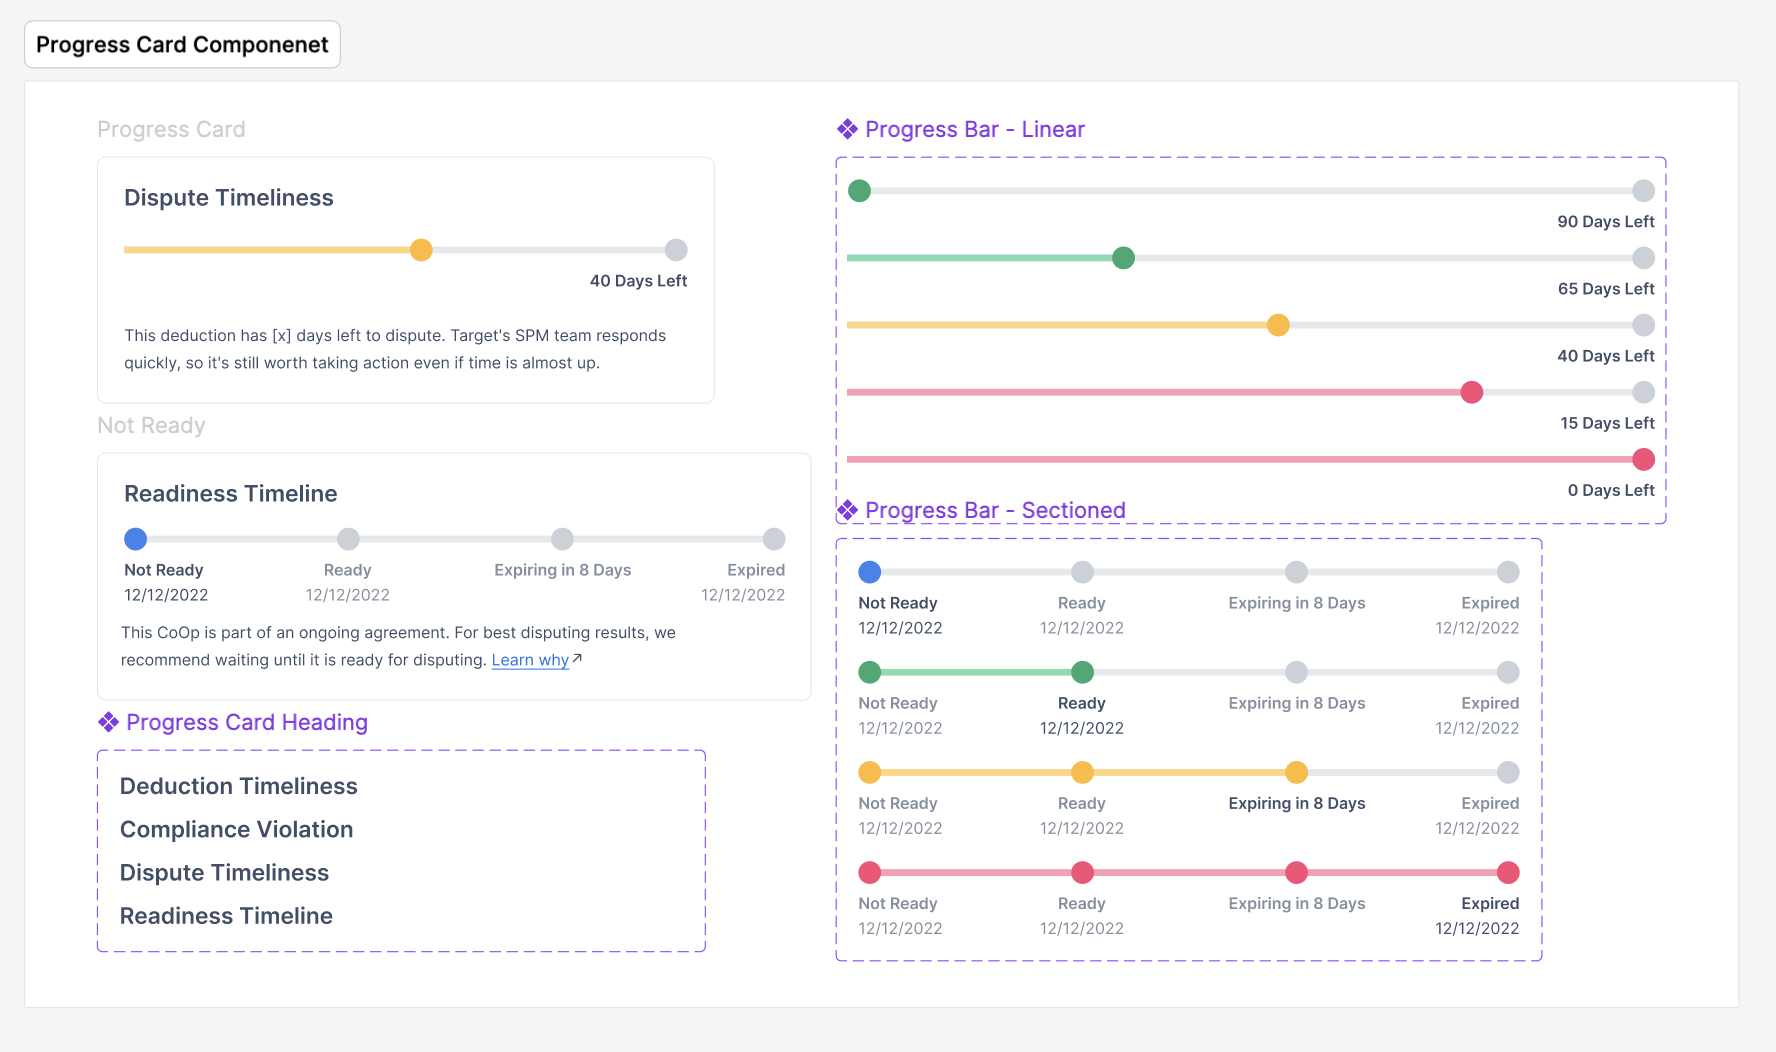Select the Progress Bar - Sectioned label
Viewport: 1776px width, 1052px height.
[x=995, y=510]
